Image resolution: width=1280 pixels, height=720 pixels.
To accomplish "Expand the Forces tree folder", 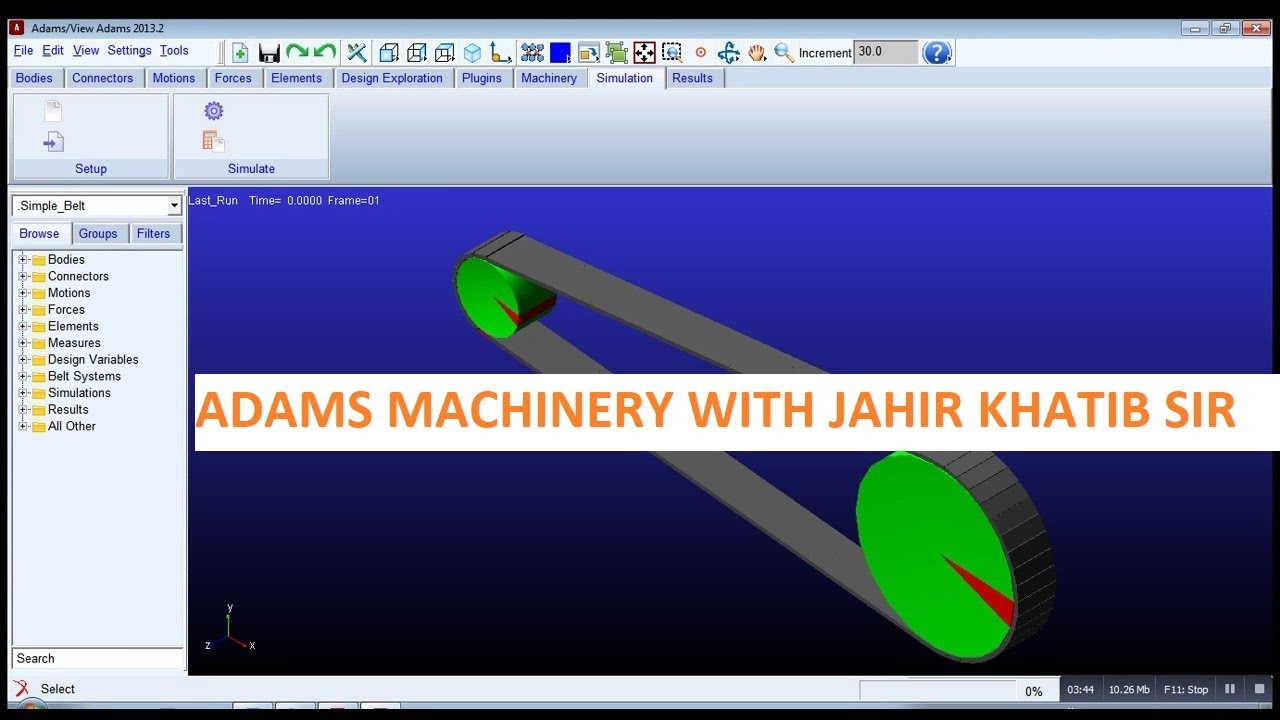I will tap(23, 309).
